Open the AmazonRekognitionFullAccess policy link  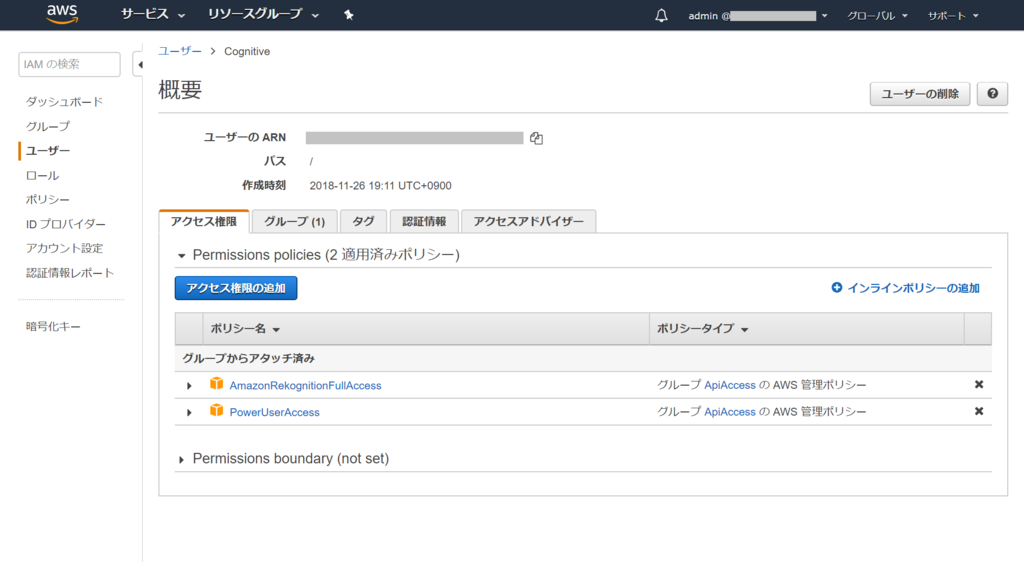click(305, 386)
